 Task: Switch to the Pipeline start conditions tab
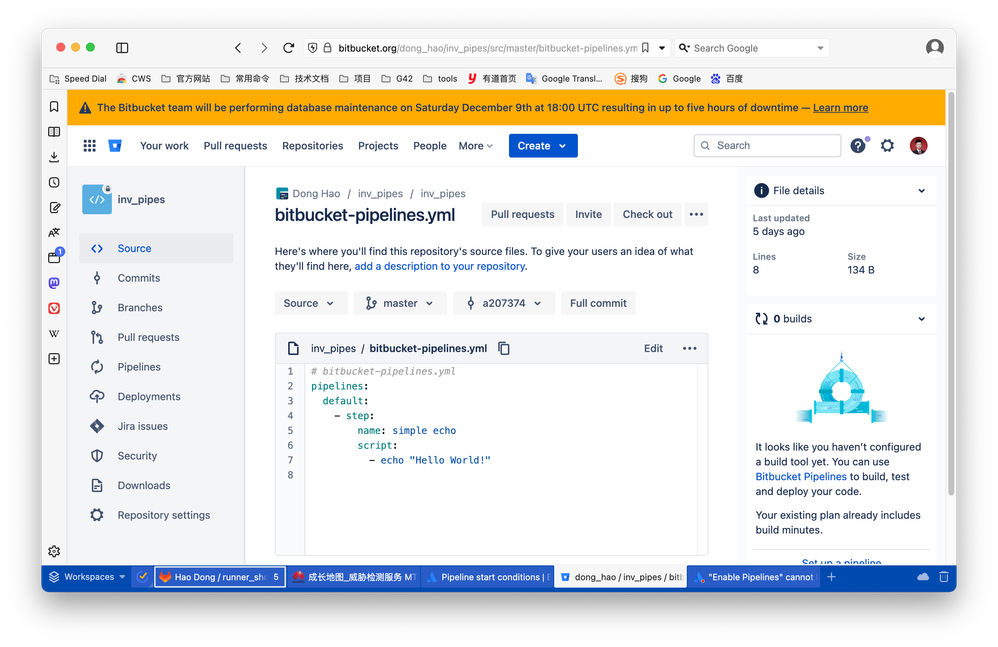pyautogui.click(x=488, y=577)
